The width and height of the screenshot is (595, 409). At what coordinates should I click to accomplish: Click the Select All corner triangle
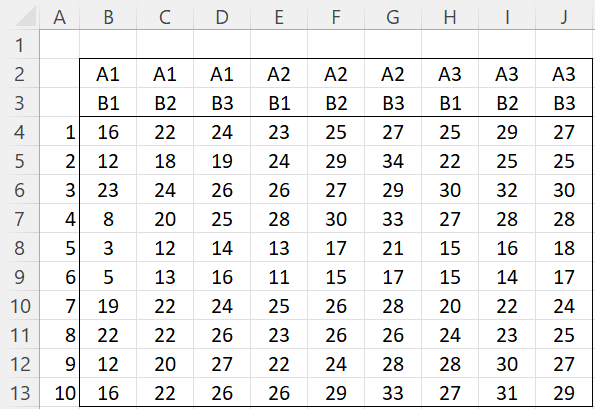point(25,17)
